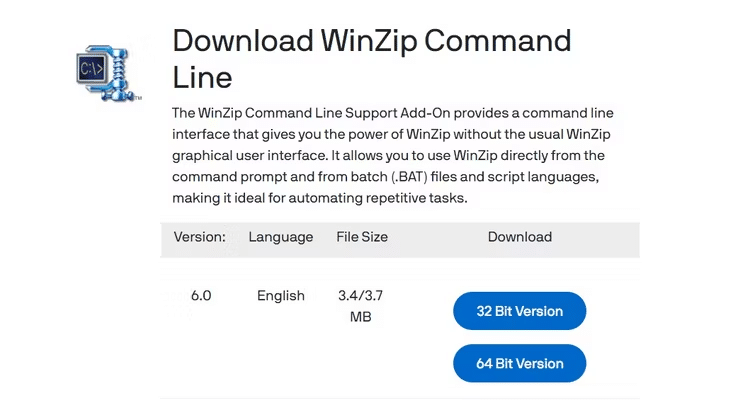
Task: Click the 'Version:' column header
Action: (200, 237)
